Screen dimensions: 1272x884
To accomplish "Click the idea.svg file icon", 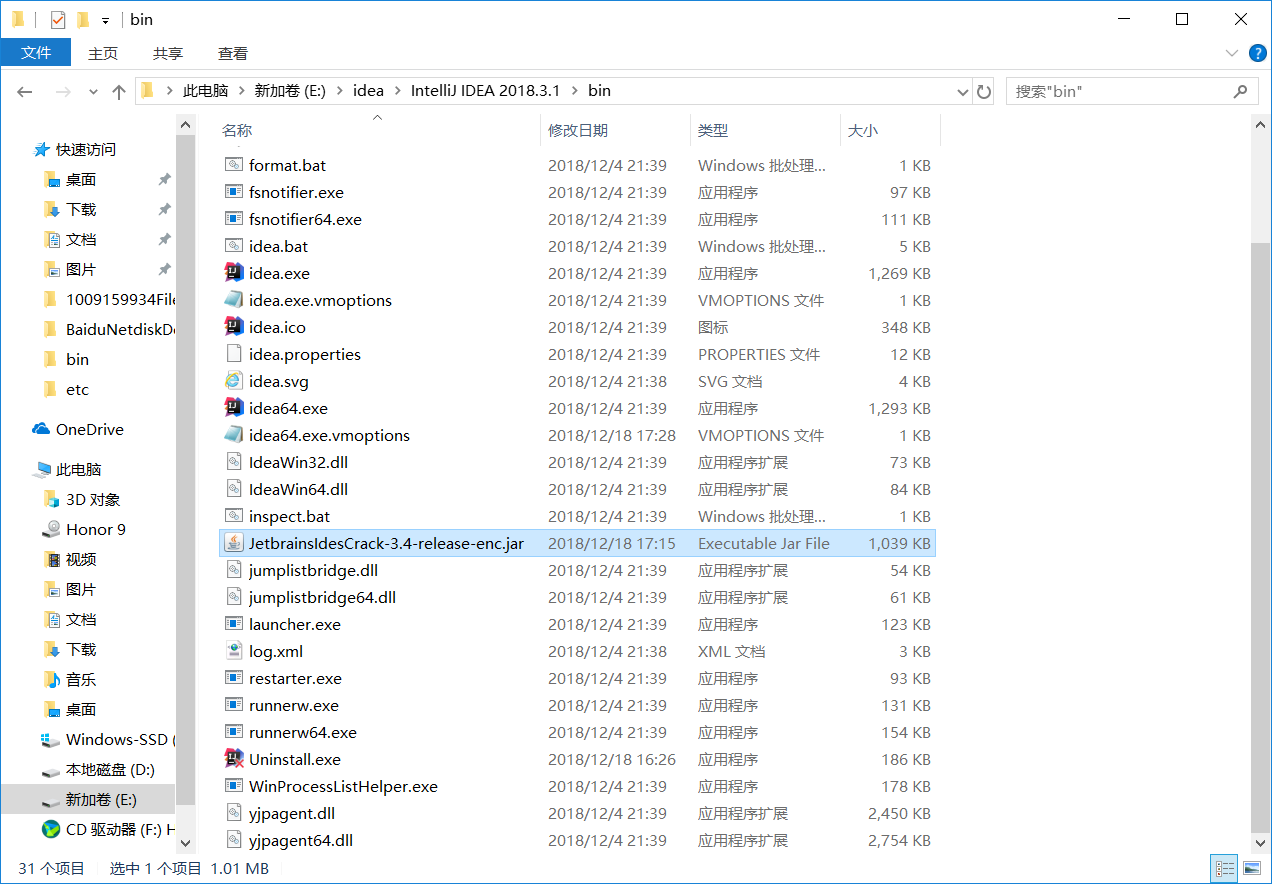I will tap(234, 381).
